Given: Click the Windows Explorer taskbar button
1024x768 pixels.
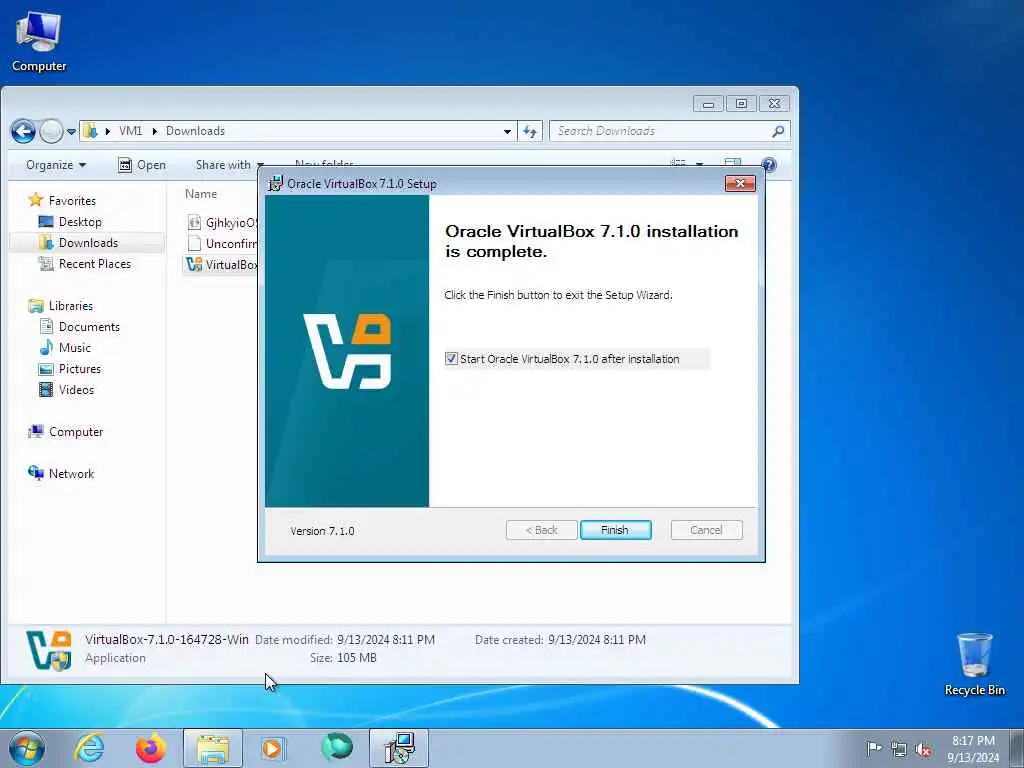Looking at the screenshot, I should point(213,748).
